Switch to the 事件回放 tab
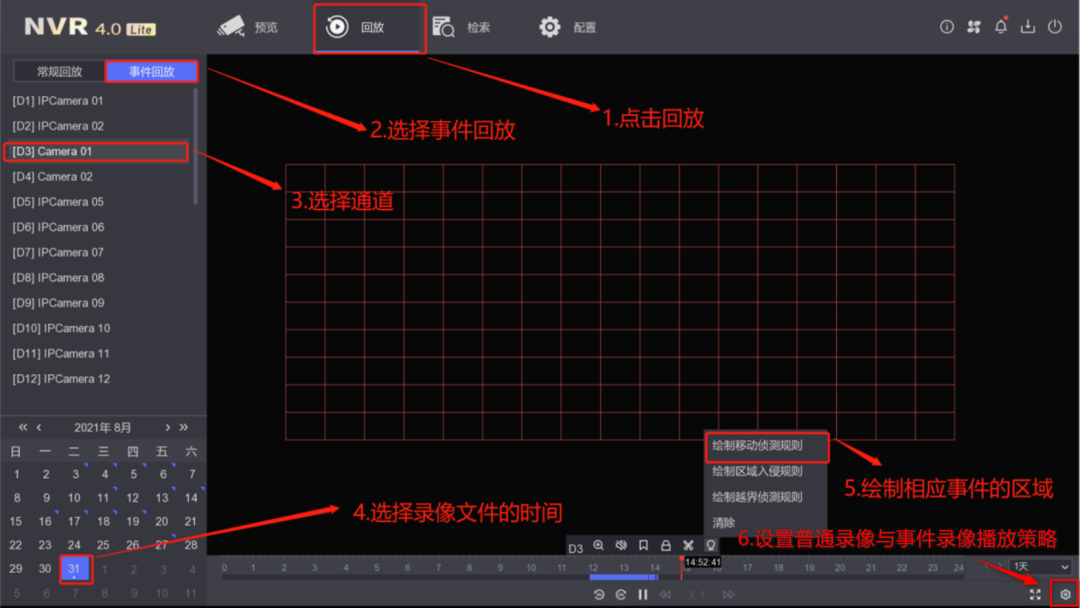The width and height of the screenshot is (1080, 608). [152, 71]
